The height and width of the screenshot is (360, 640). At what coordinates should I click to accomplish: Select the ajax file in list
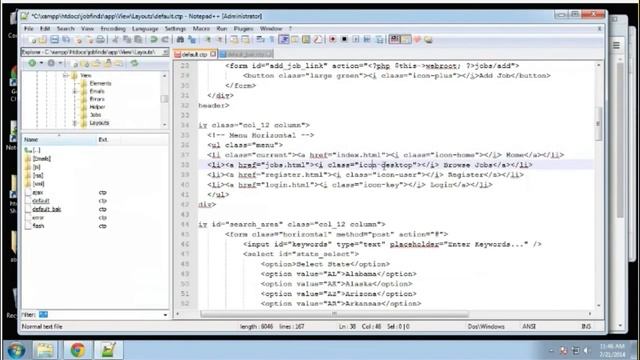38,192
